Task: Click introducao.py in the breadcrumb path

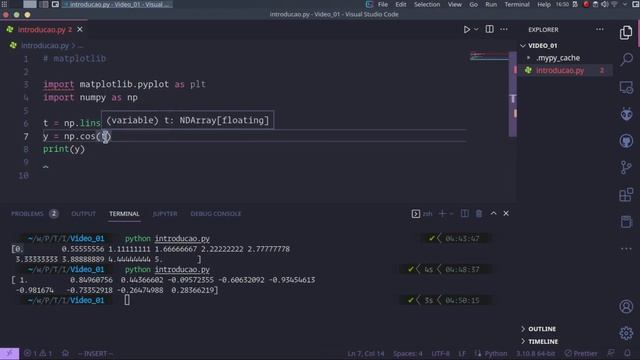Action: 45,45
